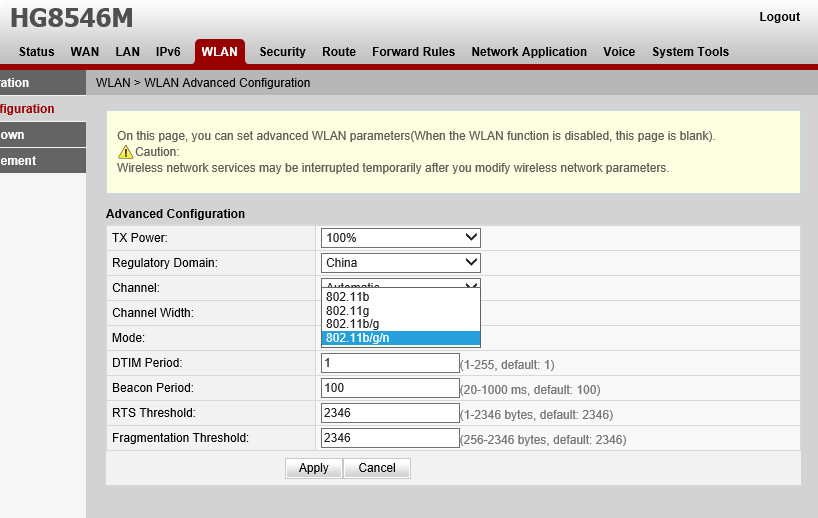The height and width of the screenshot is (518, 818).
Task: Switch to the IPv6 tab
Action: 168,52
